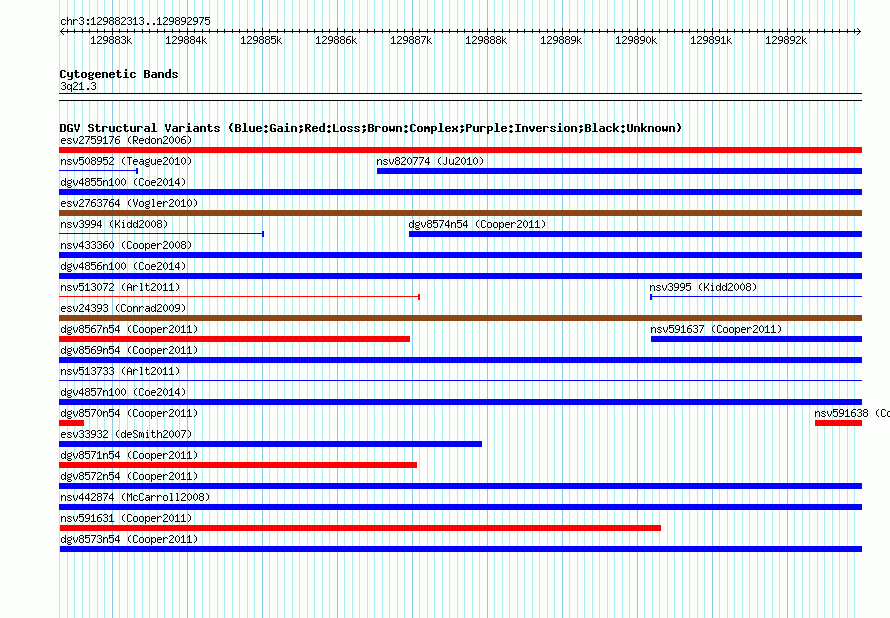Select the thin blue nsv3994 variant line
Image resolution: width=890 pixels, height=618 pixels.
click(x=162, y=234)
